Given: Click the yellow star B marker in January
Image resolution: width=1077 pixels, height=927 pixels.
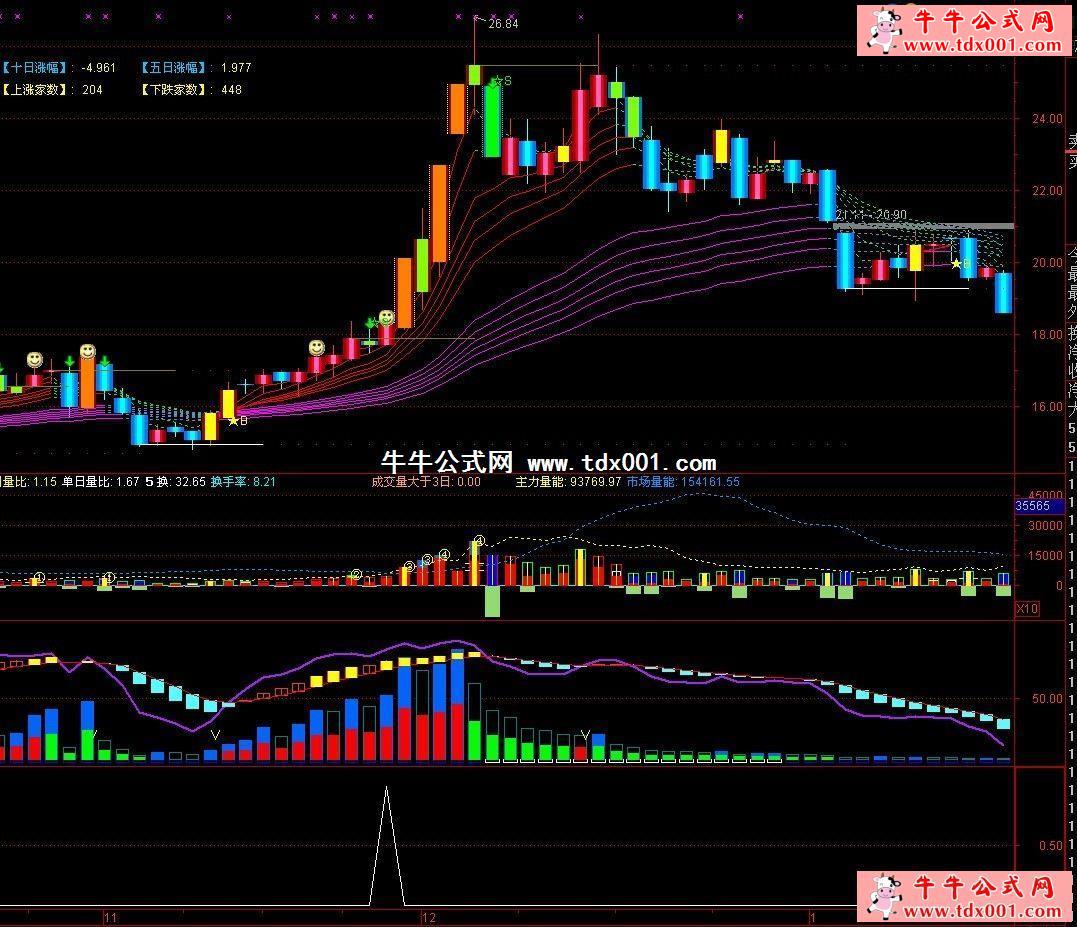Looking at the screenshot, I should tap(960, 264).
